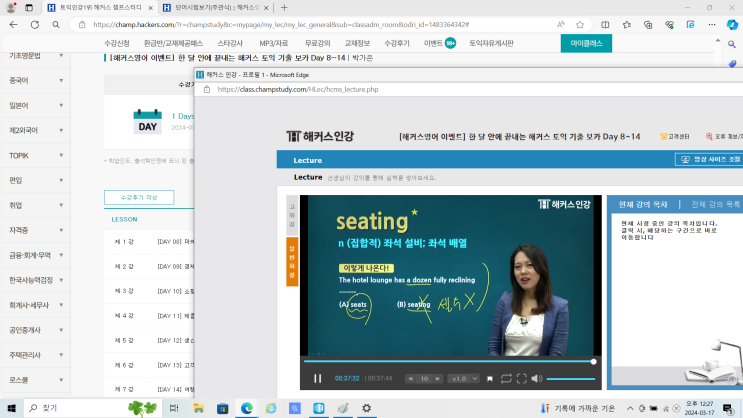Click the 수강후기 작성 button

(139, 197)
